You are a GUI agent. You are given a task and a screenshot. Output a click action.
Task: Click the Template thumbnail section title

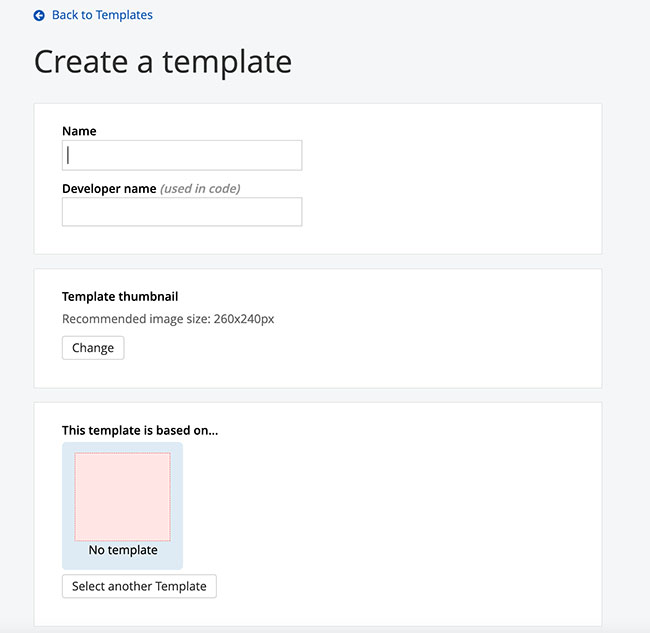120,296
